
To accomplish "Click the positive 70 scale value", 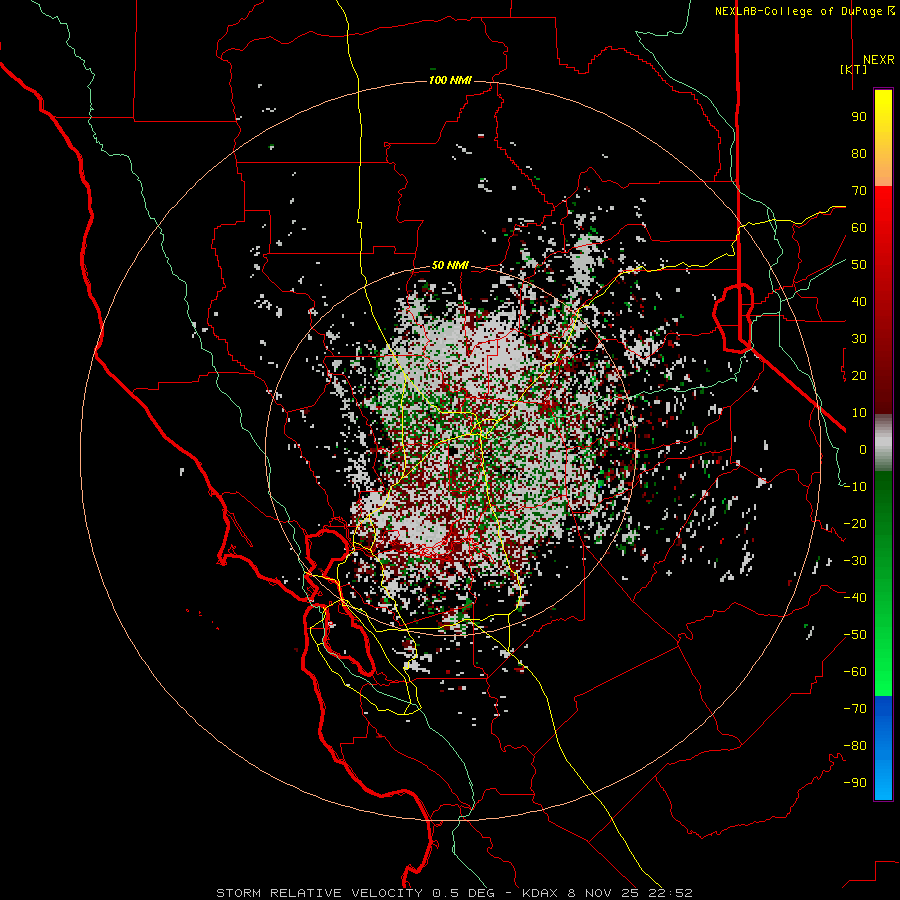I will click(x=859, y=191).
